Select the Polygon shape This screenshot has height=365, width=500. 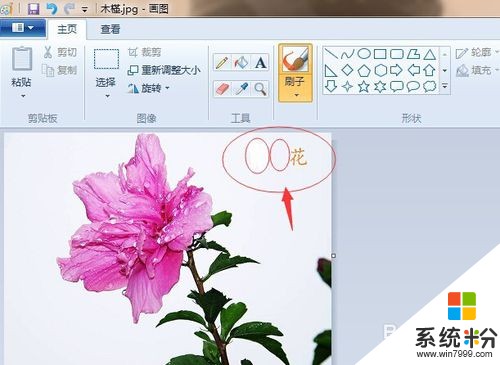point(413,54)
